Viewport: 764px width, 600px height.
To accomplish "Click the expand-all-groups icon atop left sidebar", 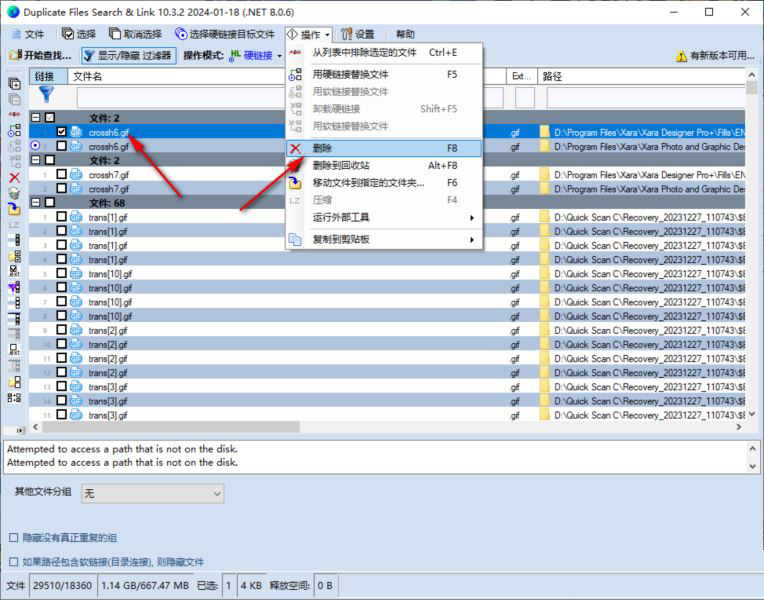I will [15, 84].
